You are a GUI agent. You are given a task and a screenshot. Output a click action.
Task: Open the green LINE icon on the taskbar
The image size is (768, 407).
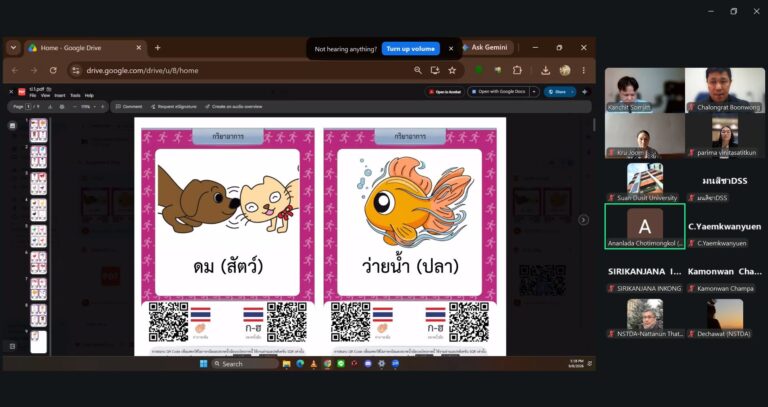click(341, 363)
